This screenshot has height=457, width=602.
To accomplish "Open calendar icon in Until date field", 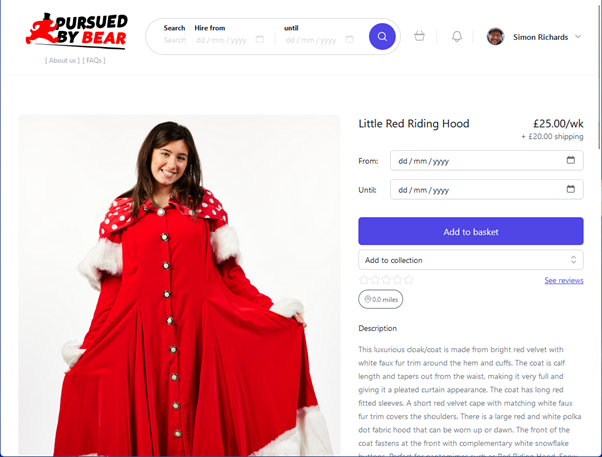I will [571, 189].
